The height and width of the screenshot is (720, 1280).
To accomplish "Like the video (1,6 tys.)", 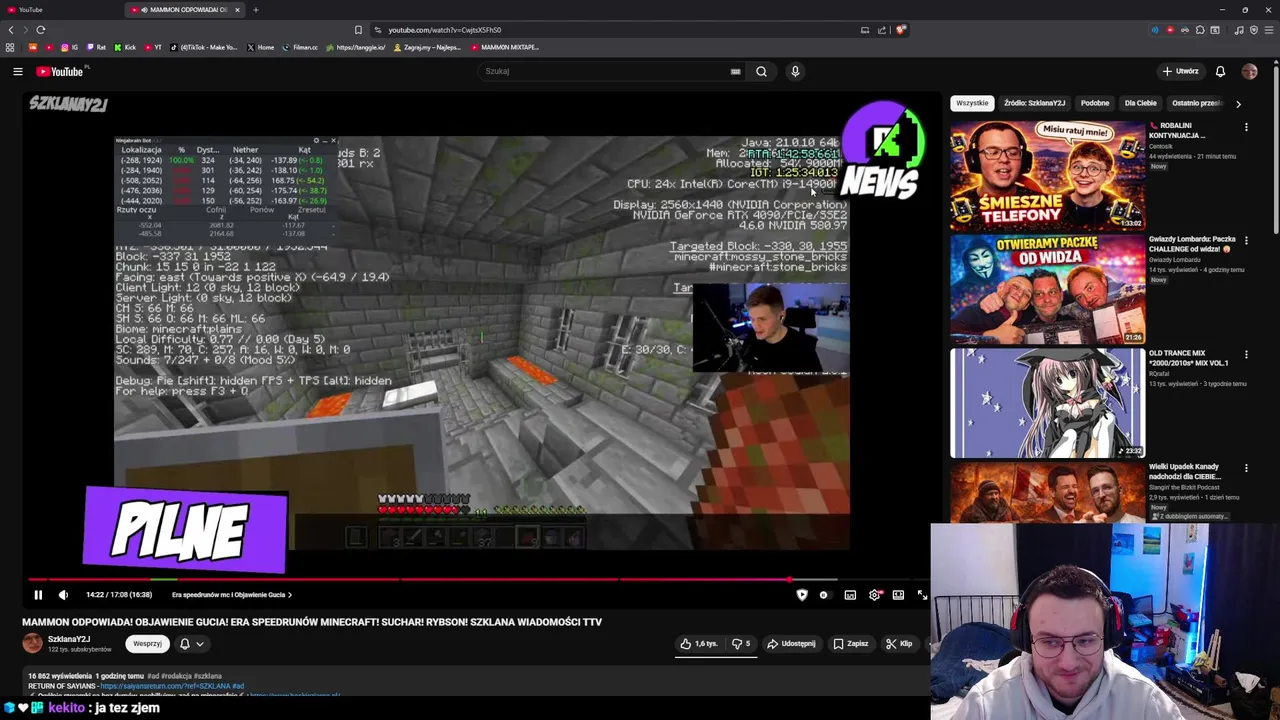I will pyautogui.click(x=699, y=644).
